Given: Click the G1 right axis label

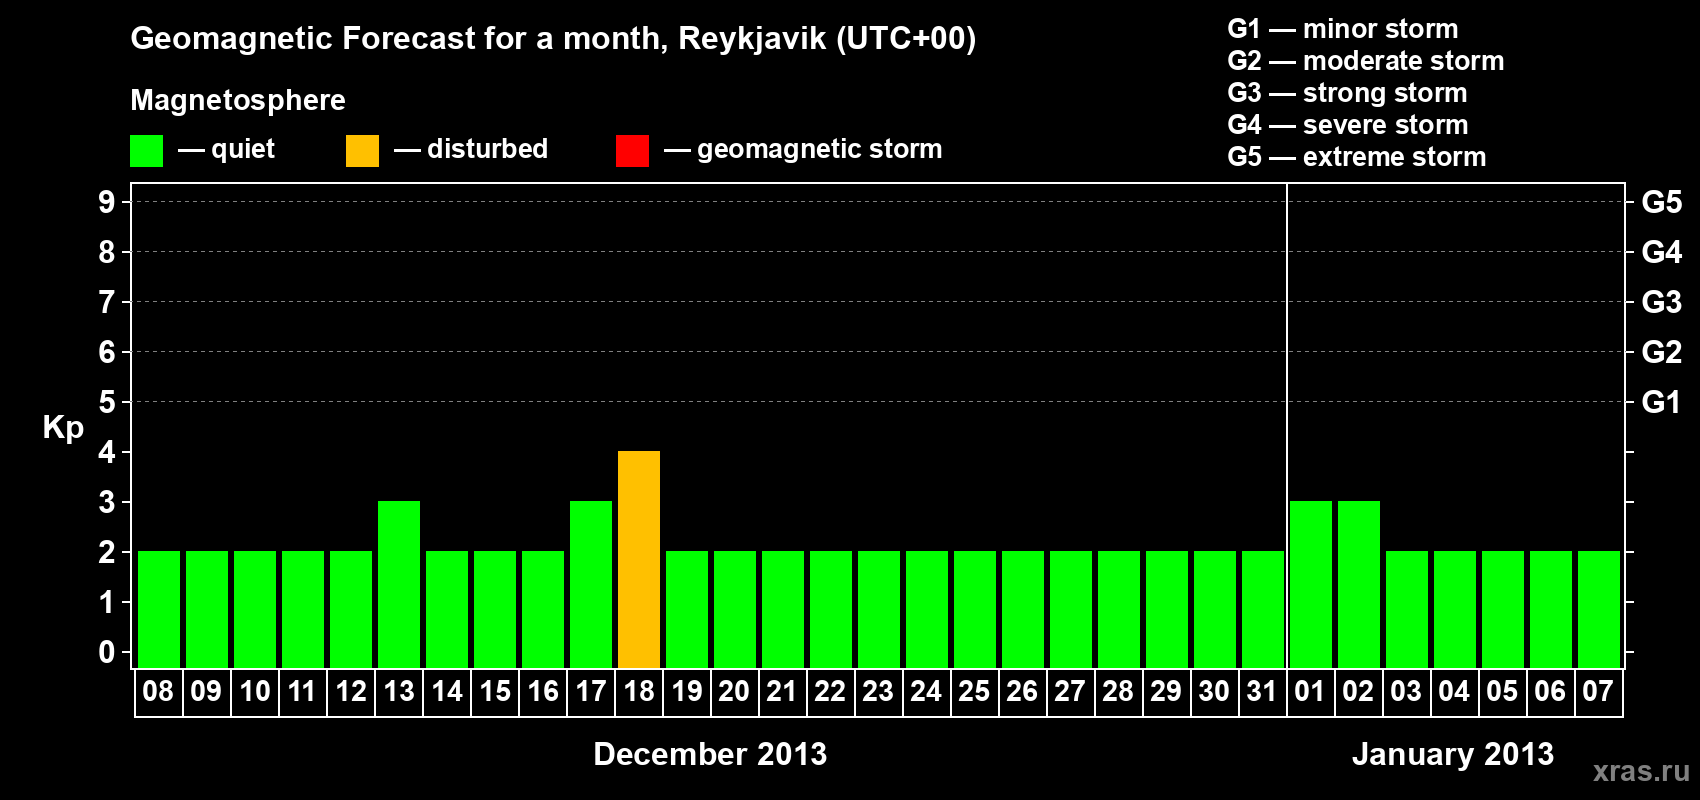Looking at the screenshot, I should pos(1662,402).
